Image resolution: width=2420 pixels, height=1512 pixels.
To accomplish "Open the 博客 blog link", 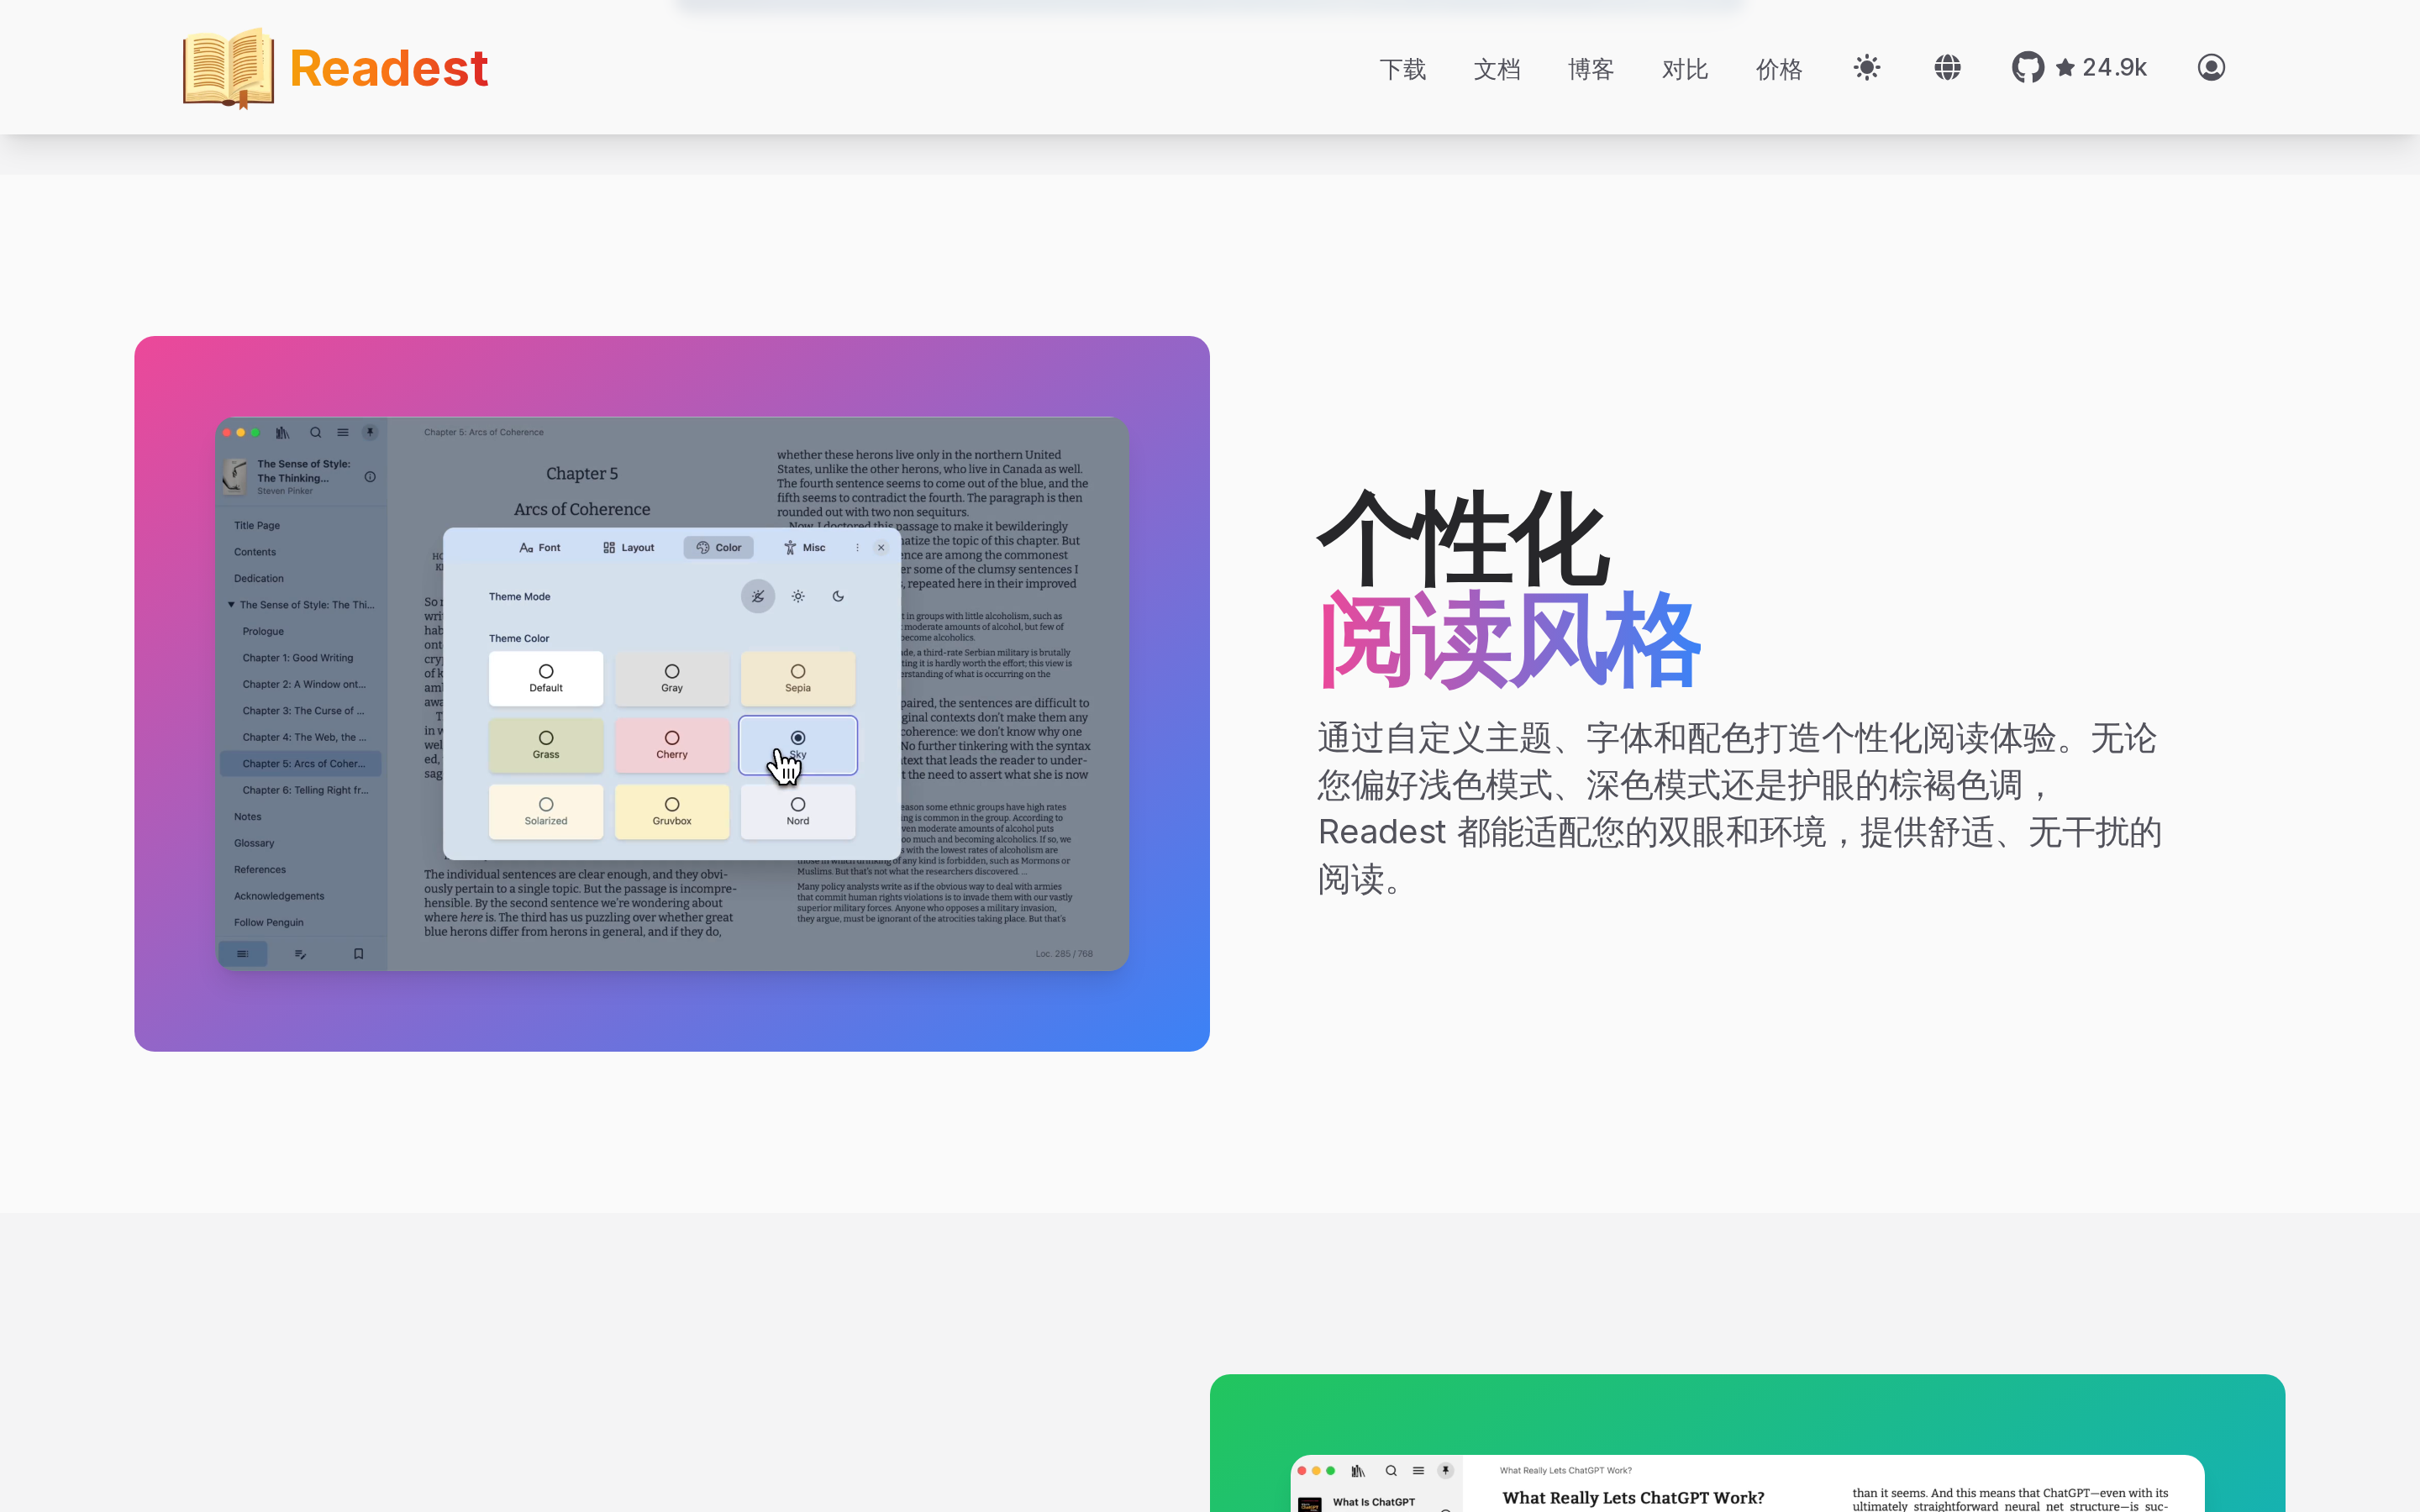I will [x=1591, y=69].
